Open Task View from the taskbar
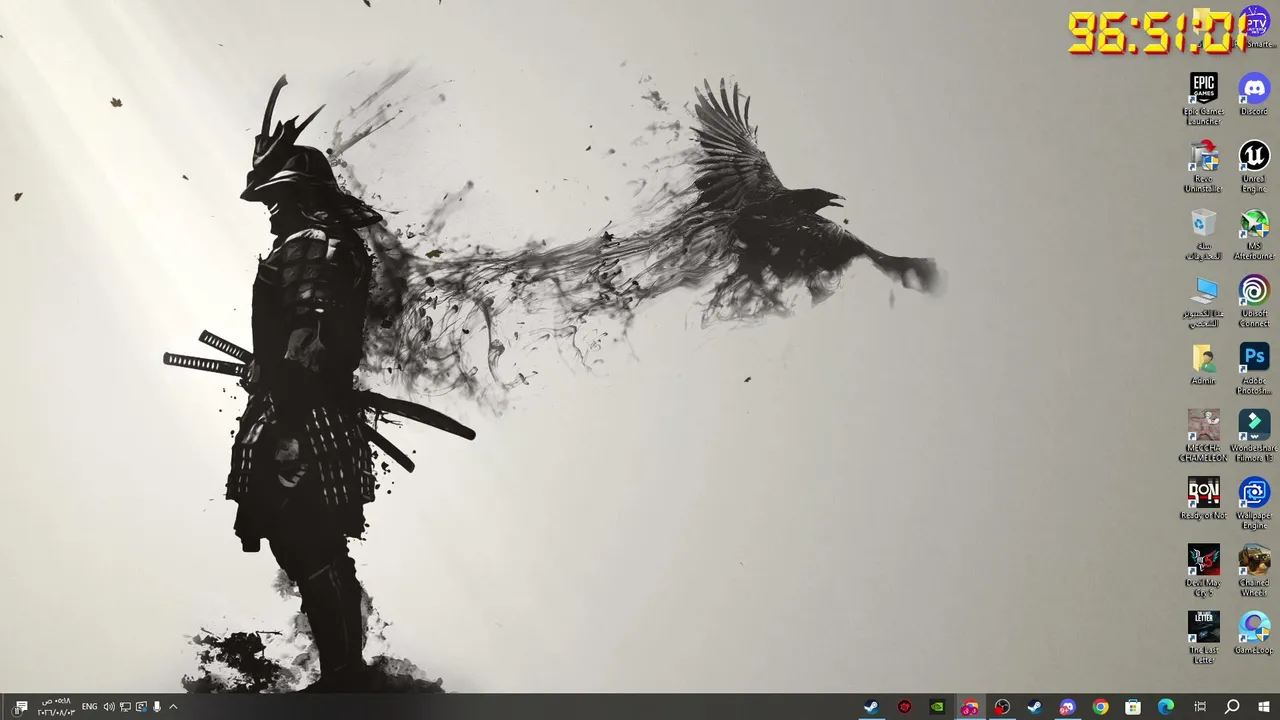Image resolution: width=1280 pixels, height=720 pixels. (x=1200, y=707)
